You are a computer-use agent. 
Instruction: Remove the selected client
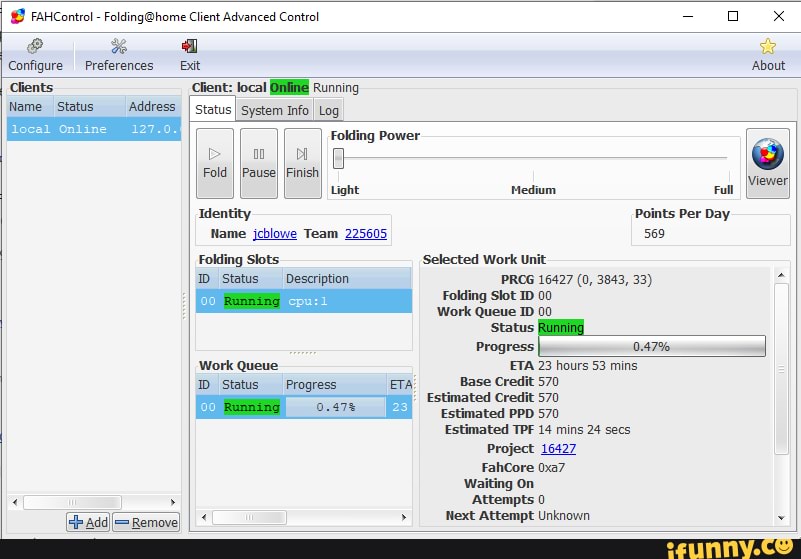(x=146, y=522)
